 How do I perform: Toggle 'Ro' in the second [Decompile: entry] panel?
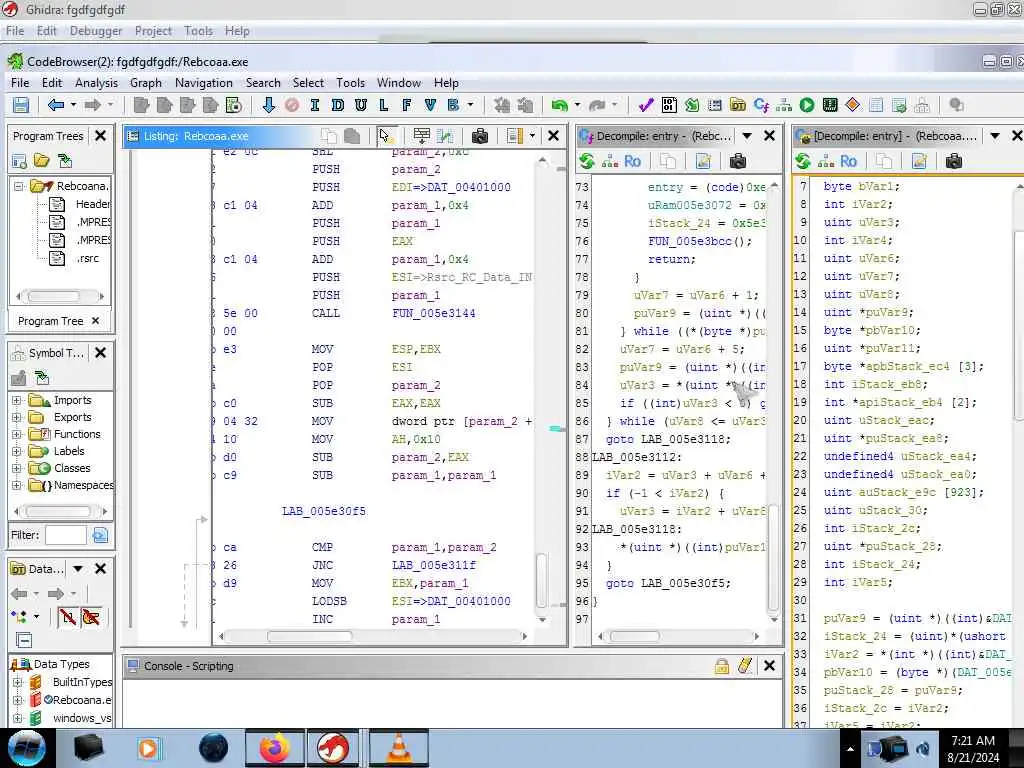pyautogui.click(x=848, y=161)
